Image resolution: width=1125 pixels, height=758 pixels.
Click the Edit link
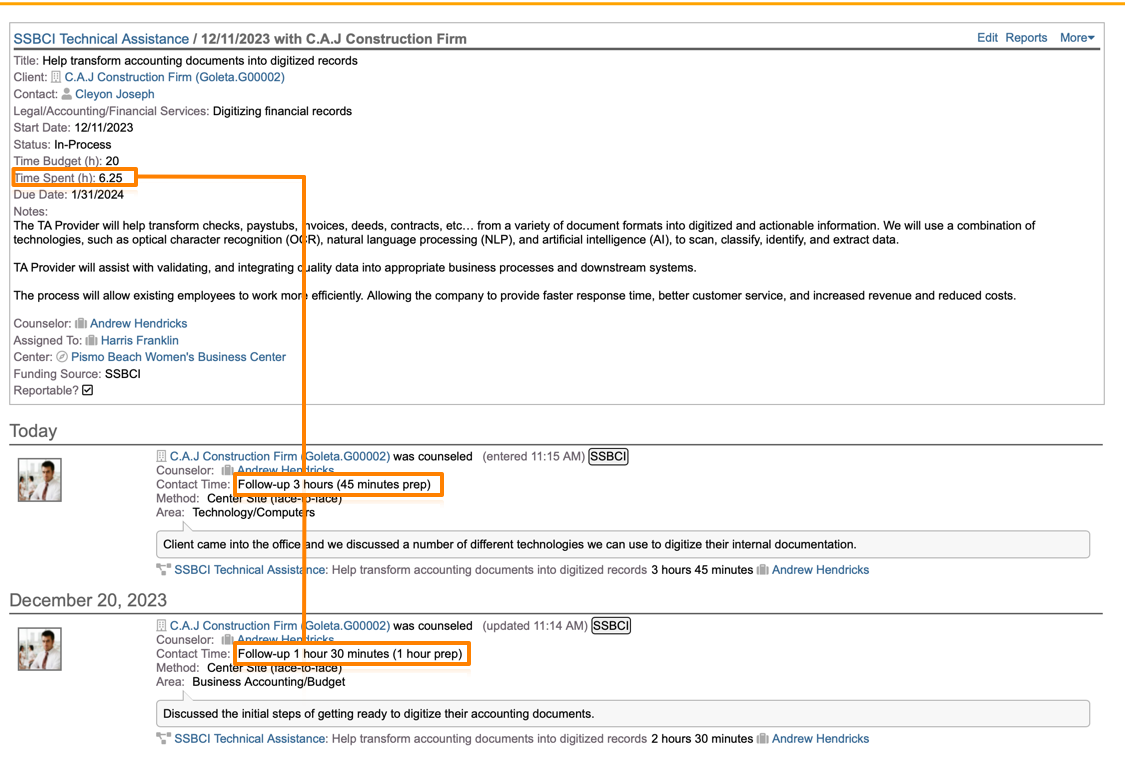[987, 38]
